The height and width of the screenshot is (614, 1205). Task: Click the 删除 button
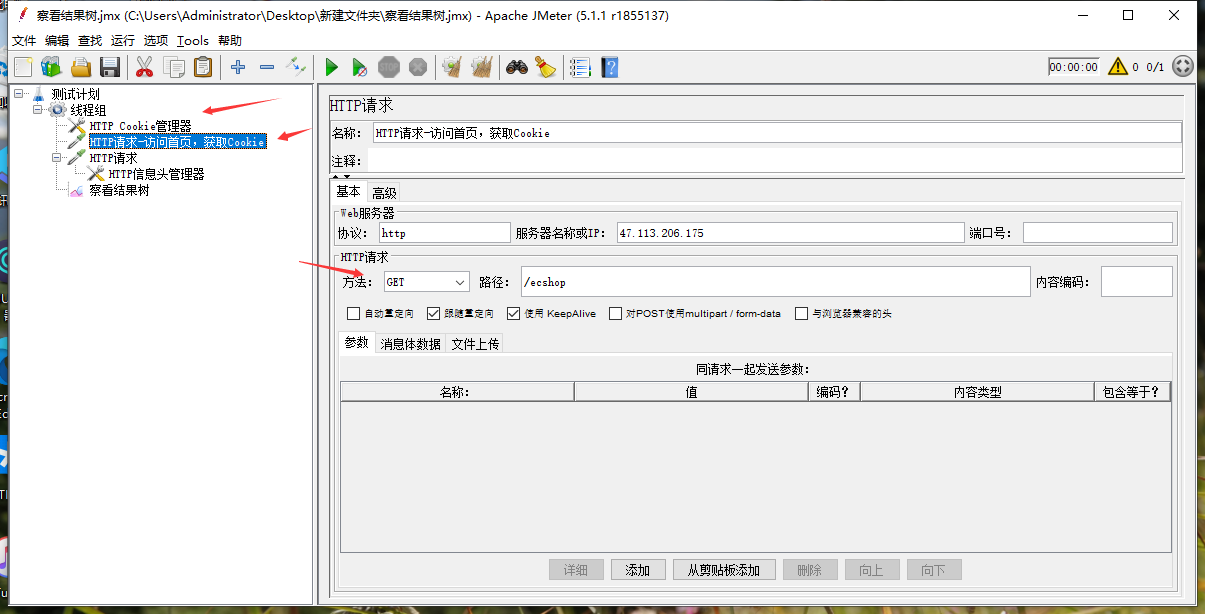click(x=810, y=570)
